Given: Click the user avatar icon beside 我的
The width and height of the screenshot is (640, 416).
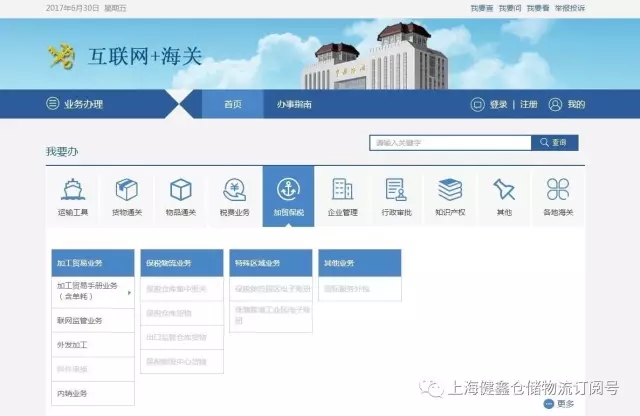Looking at the screenshot, I should point(555,105).
